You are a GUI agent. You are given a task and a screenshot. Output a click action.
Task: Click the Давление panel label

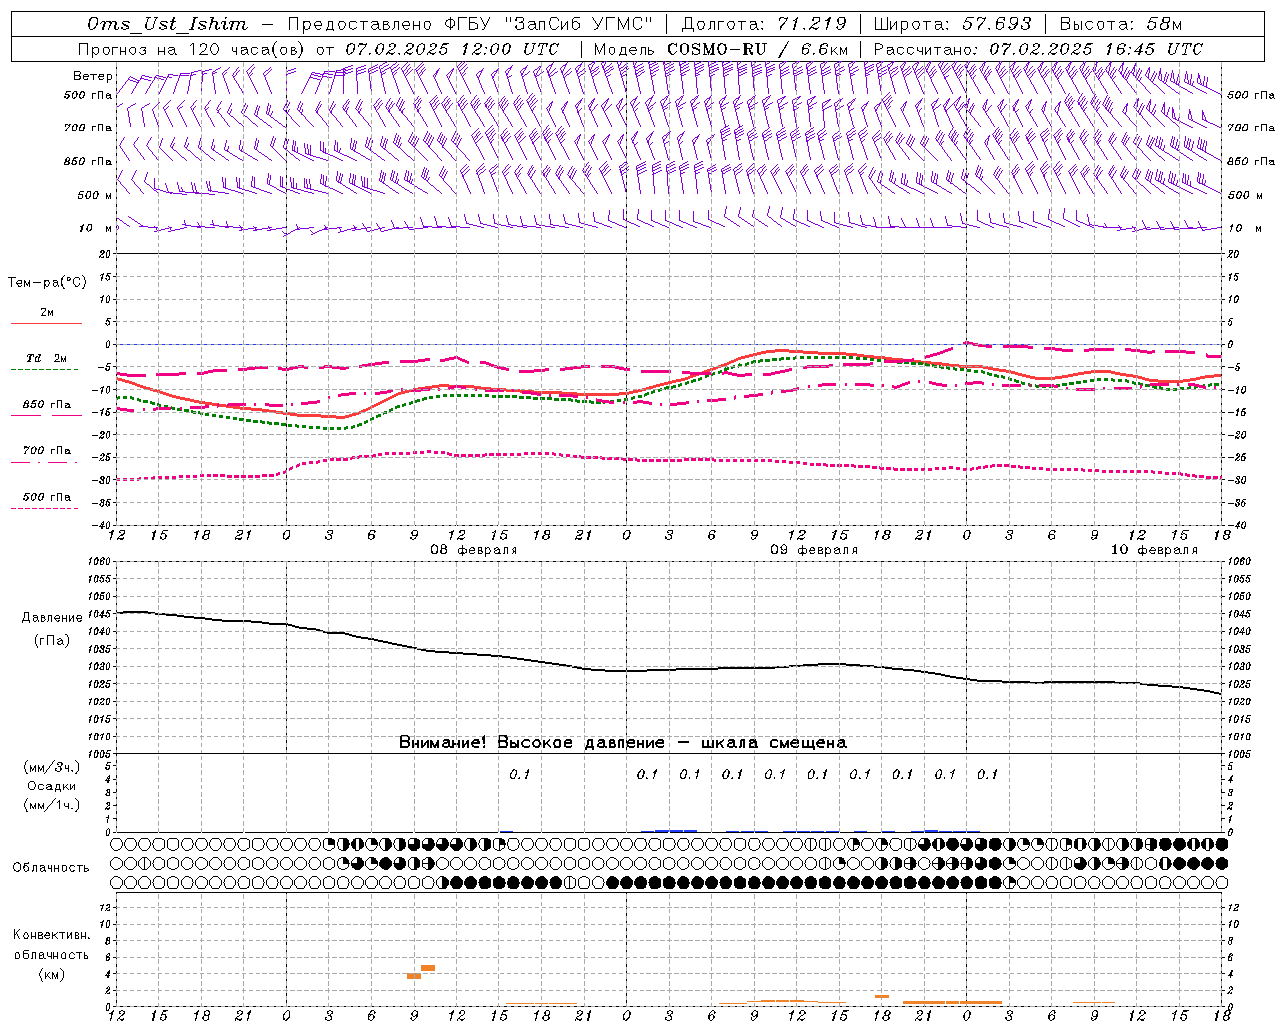52,618
